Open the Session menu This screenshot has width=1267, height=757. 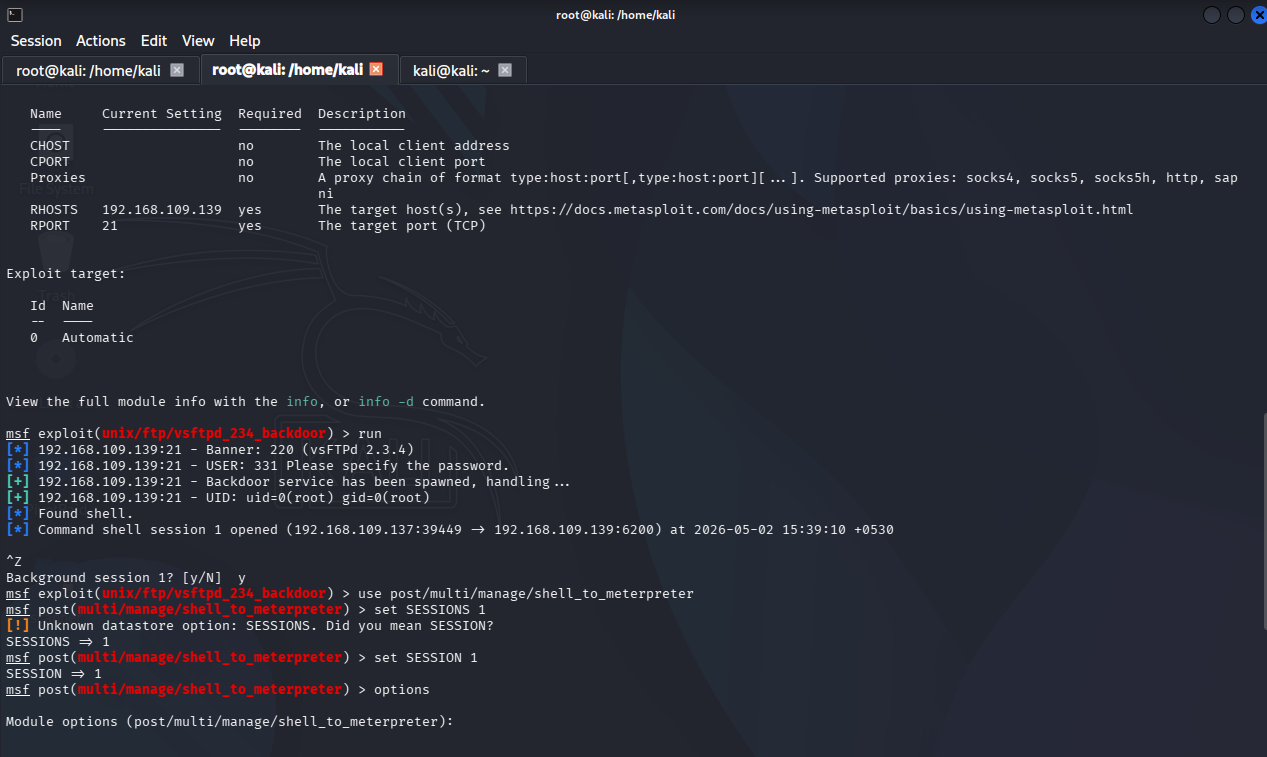[36, 41]
